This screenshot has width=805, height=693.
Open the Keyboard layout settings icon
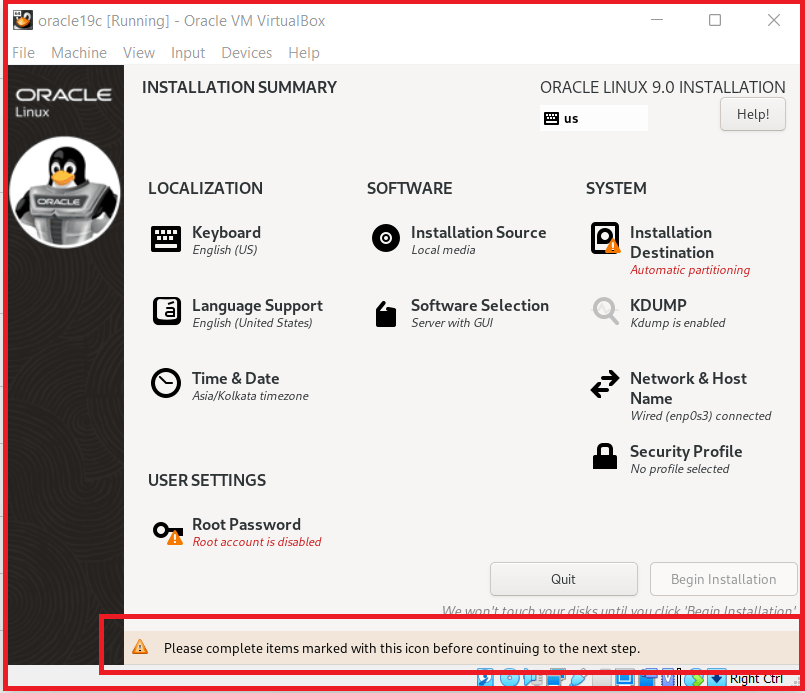pos(165,239)
